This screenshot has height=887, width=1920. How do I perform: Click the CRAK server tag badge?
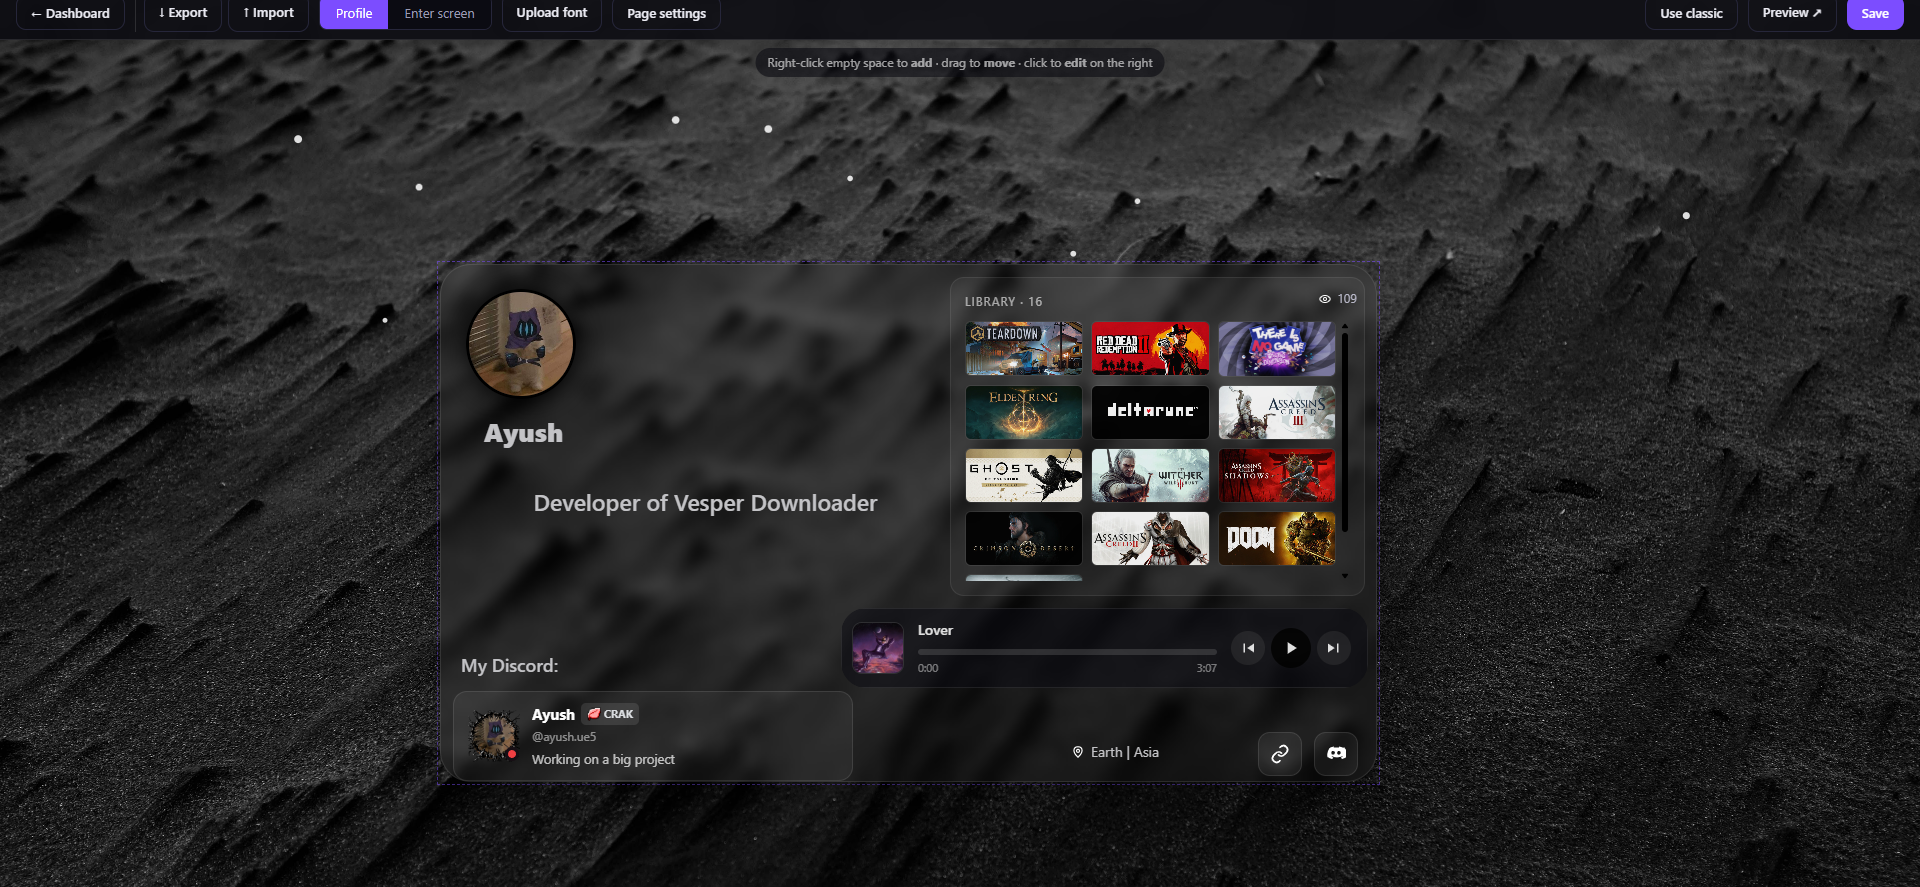(610, 714)
